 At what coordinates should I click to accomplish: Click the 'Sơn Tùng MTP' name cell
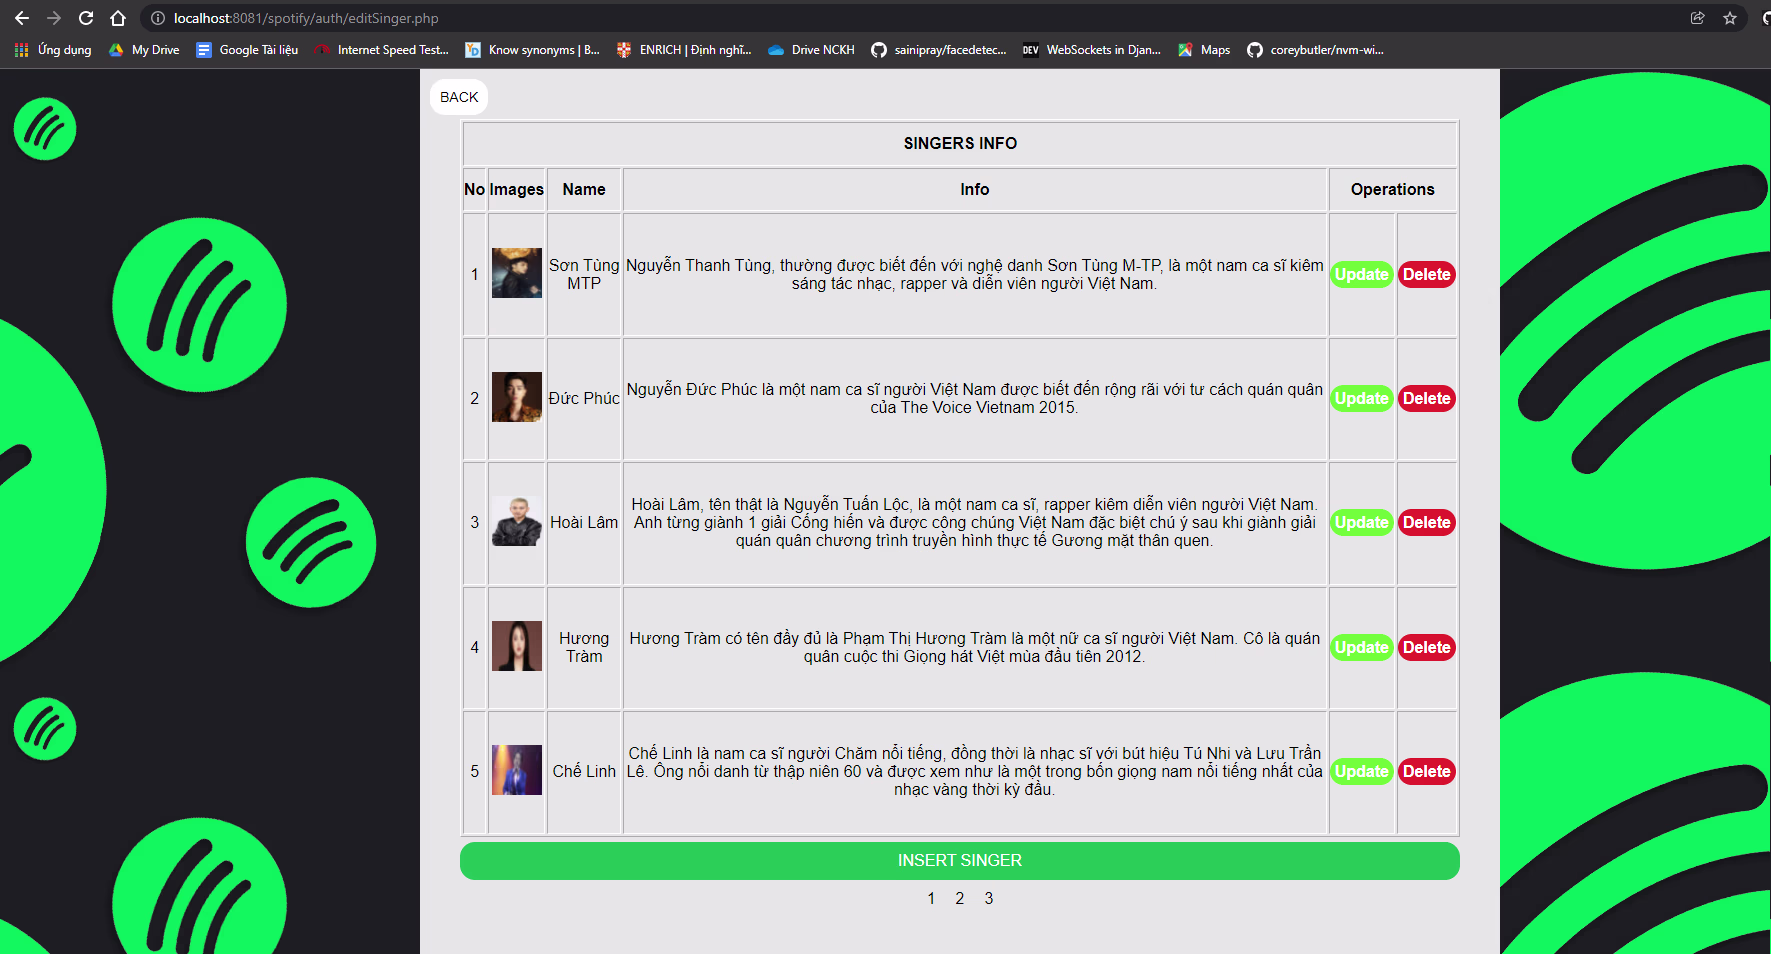click(584, 274)
